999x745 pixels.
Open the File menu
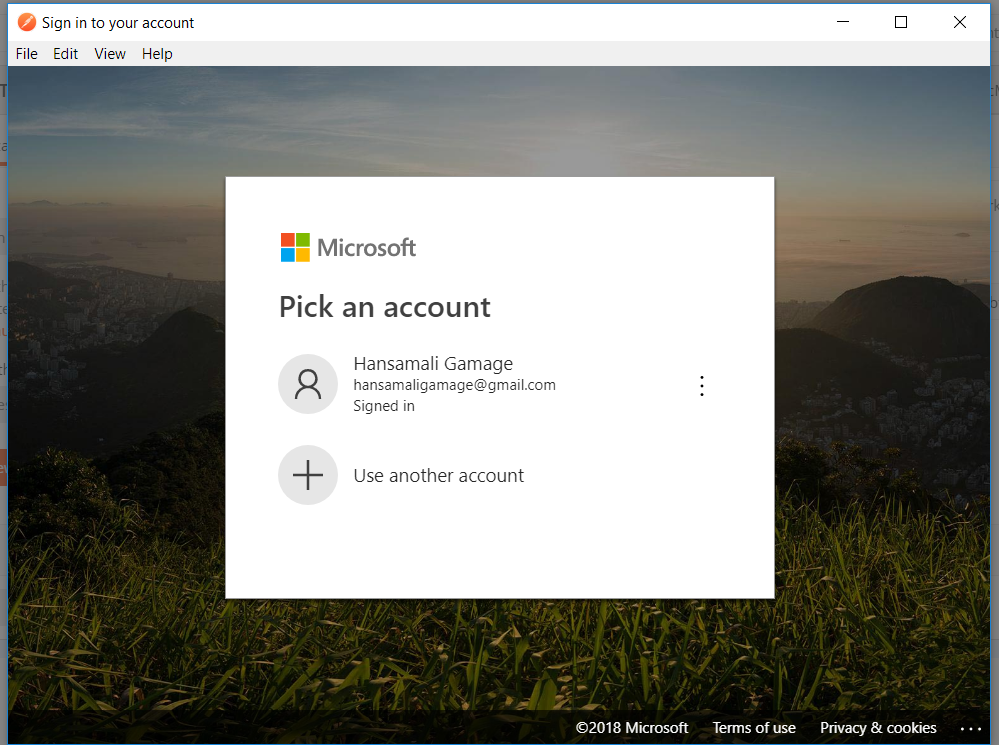(27, 54)
